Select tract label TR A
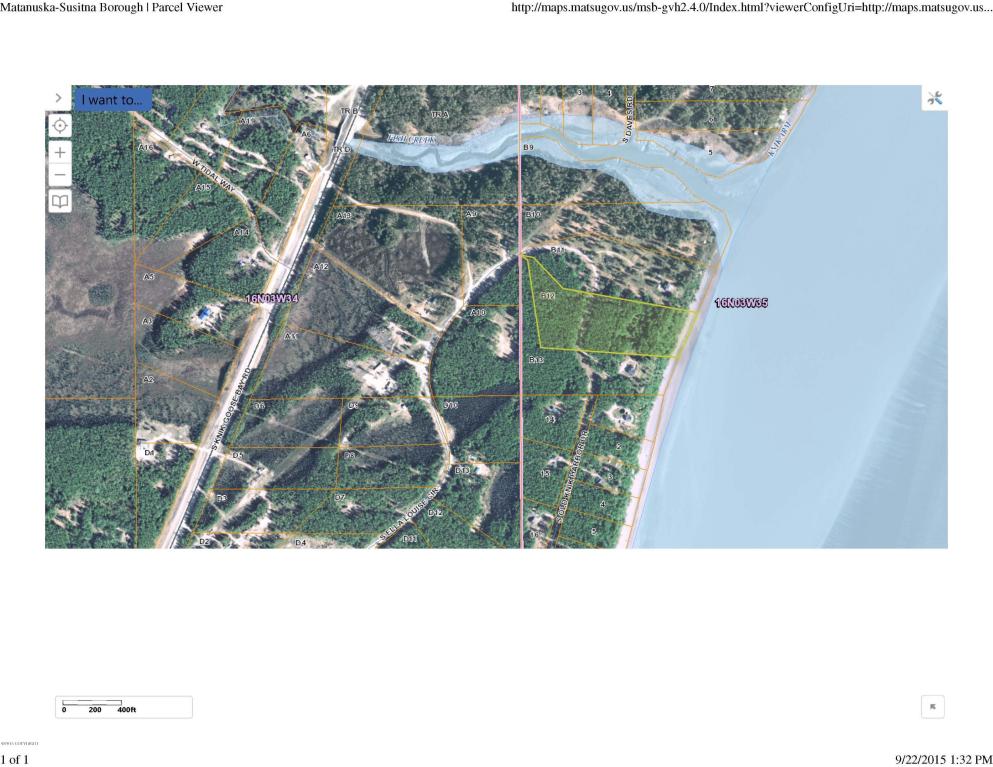Viewport: 993px width, 767px height. point(440,115)
